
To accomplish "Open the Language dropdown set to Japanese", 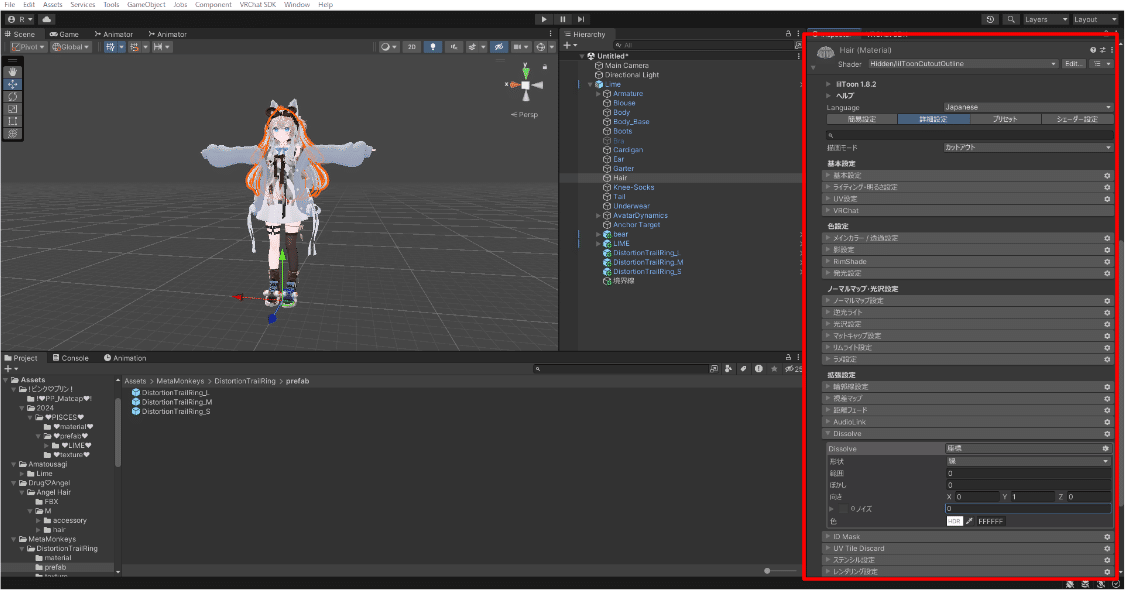I will [x=1027, y=107].
